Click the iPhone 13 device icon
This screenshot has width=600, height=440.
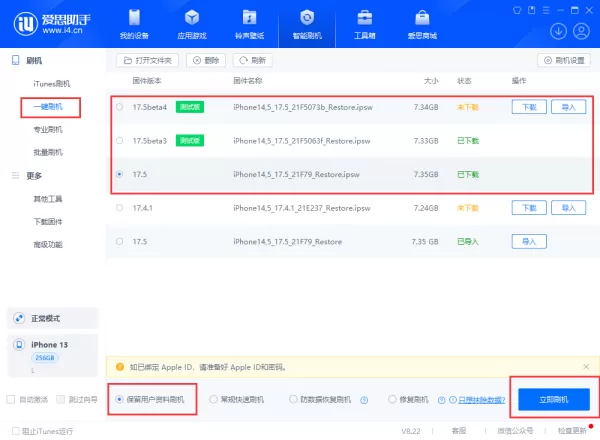(x=19, y=344)
